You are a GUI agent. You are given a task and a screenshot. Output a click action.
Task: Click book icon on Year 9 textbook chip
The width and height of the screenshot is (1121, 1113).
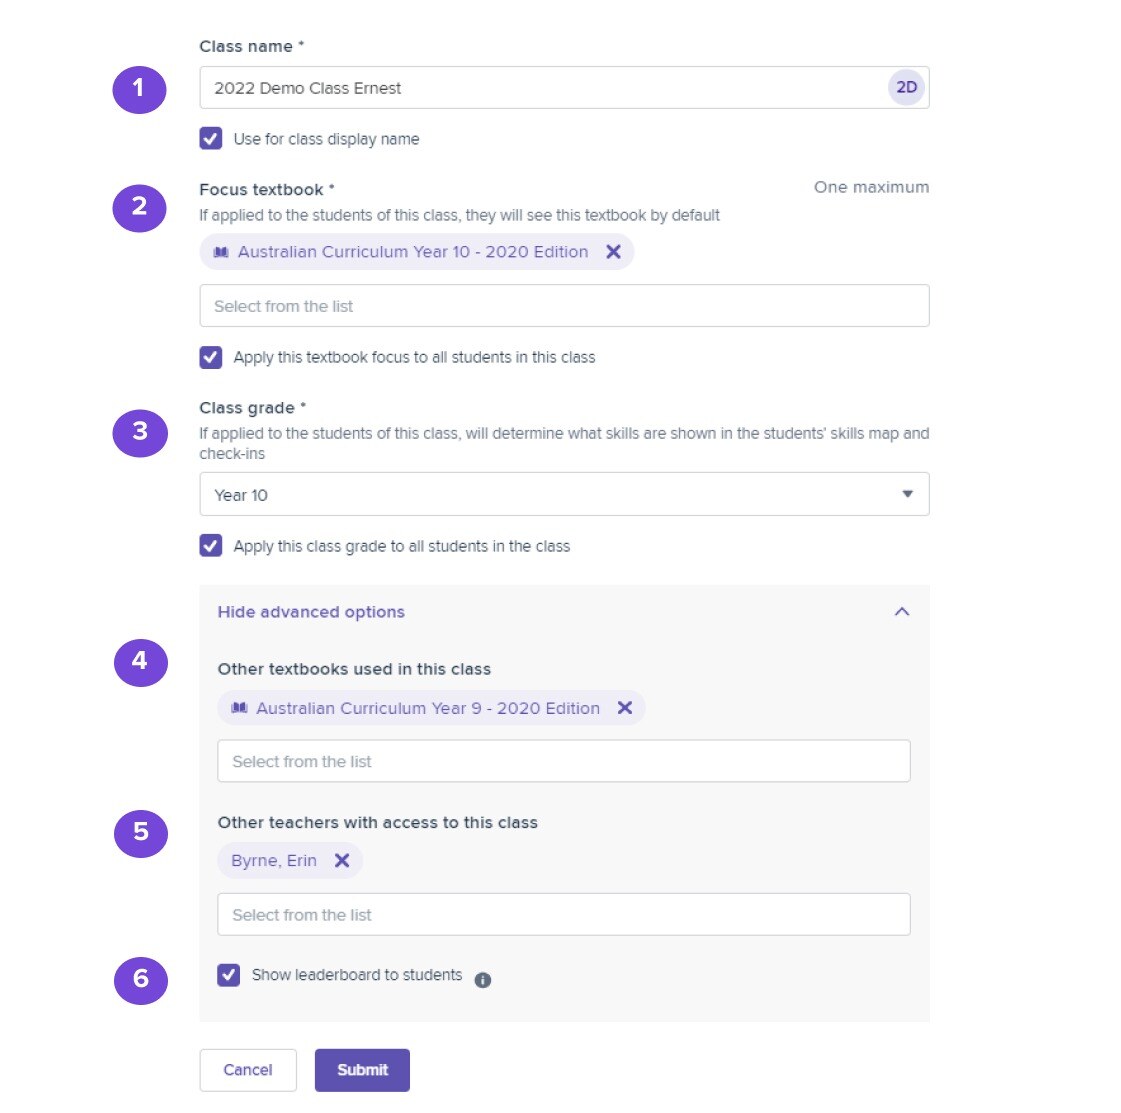[239, 708]
